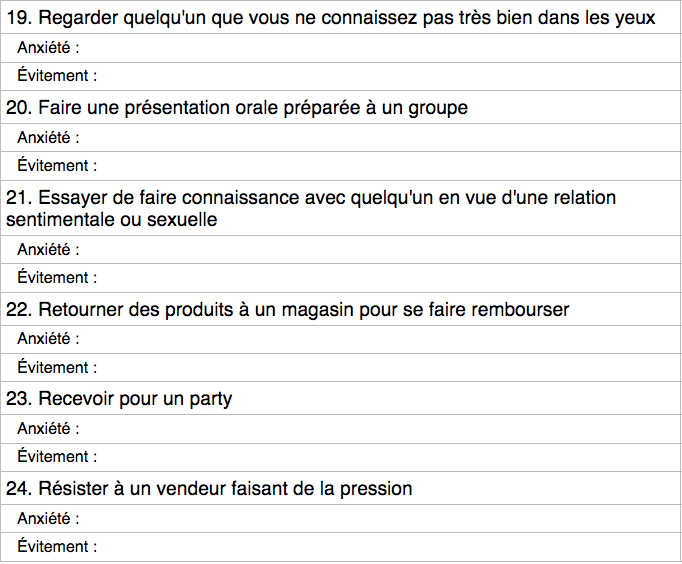Viewport: 682px width, 564px height.
Task: Click the Anxiété row under question 23
Action: click(x=341, y=429)
